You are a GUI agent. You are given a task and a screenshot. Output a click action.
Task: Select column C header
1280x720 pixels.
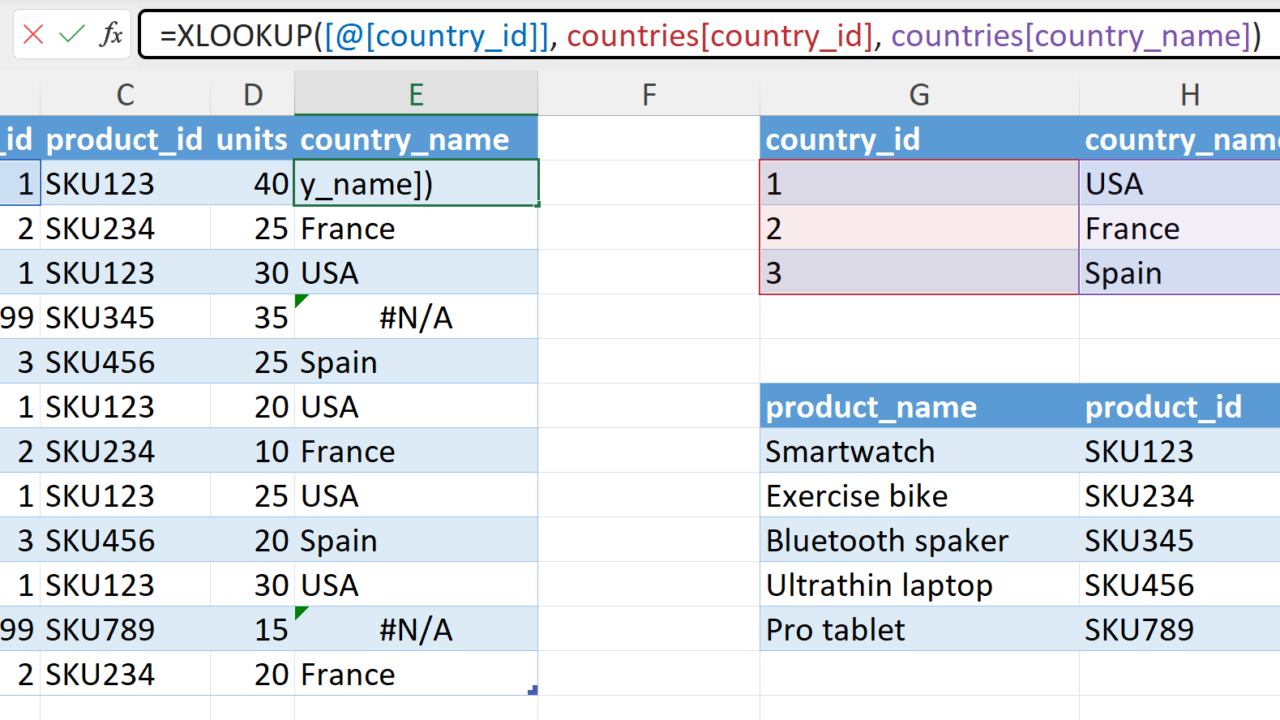(125, 95)
